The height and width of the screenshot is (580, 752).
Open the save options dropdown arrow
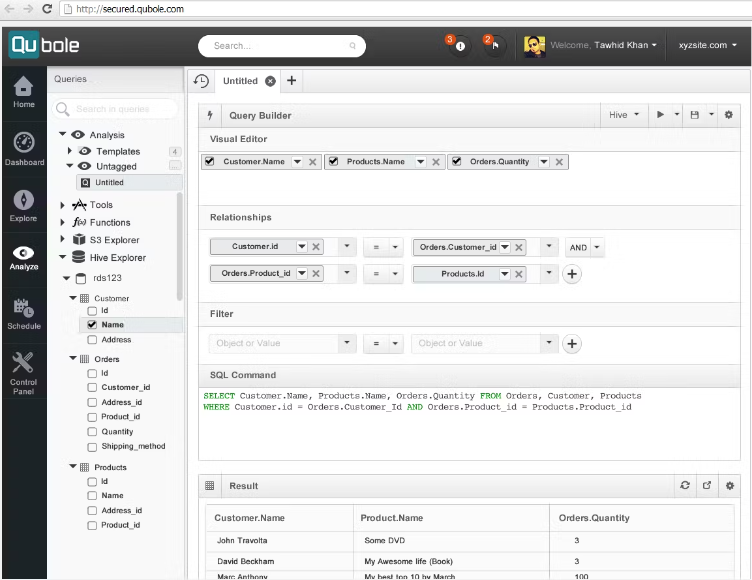[711, 115]
